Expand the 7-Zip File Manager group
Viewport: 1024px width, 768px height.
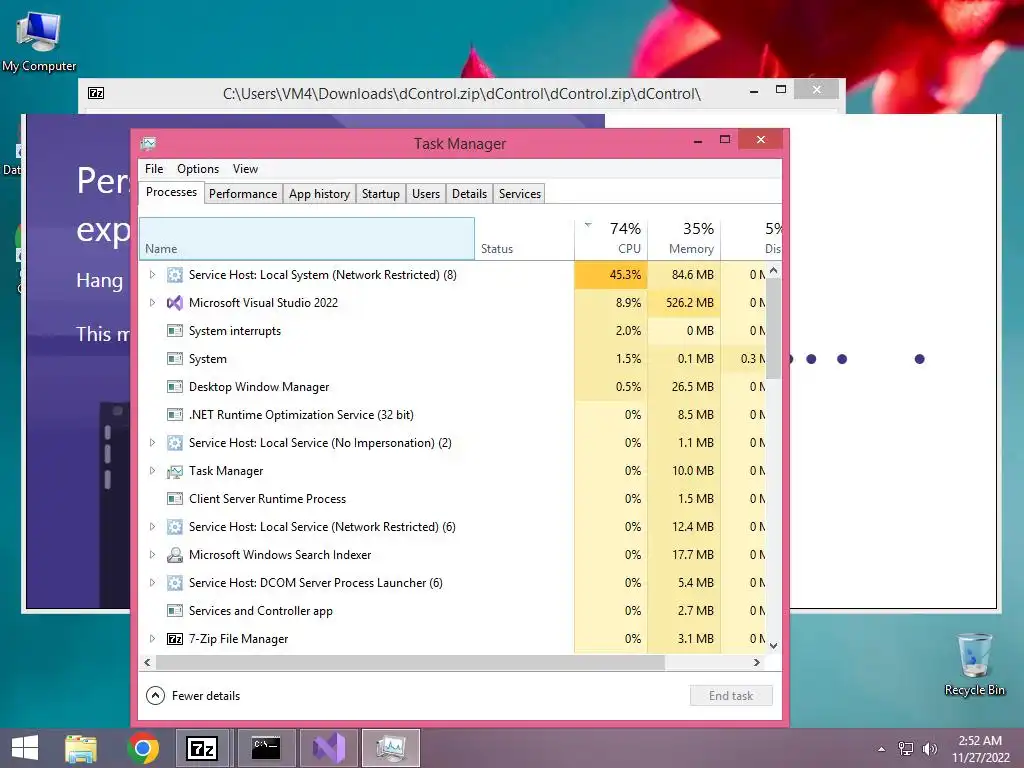[152, 639]
